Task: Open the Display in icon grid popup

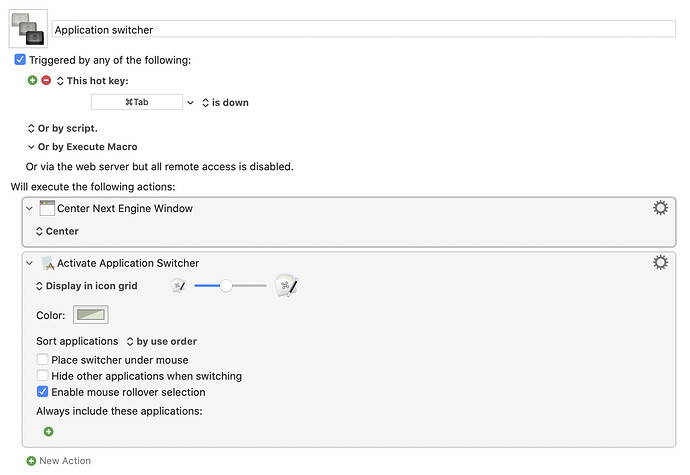Action: tap(86, 286)
